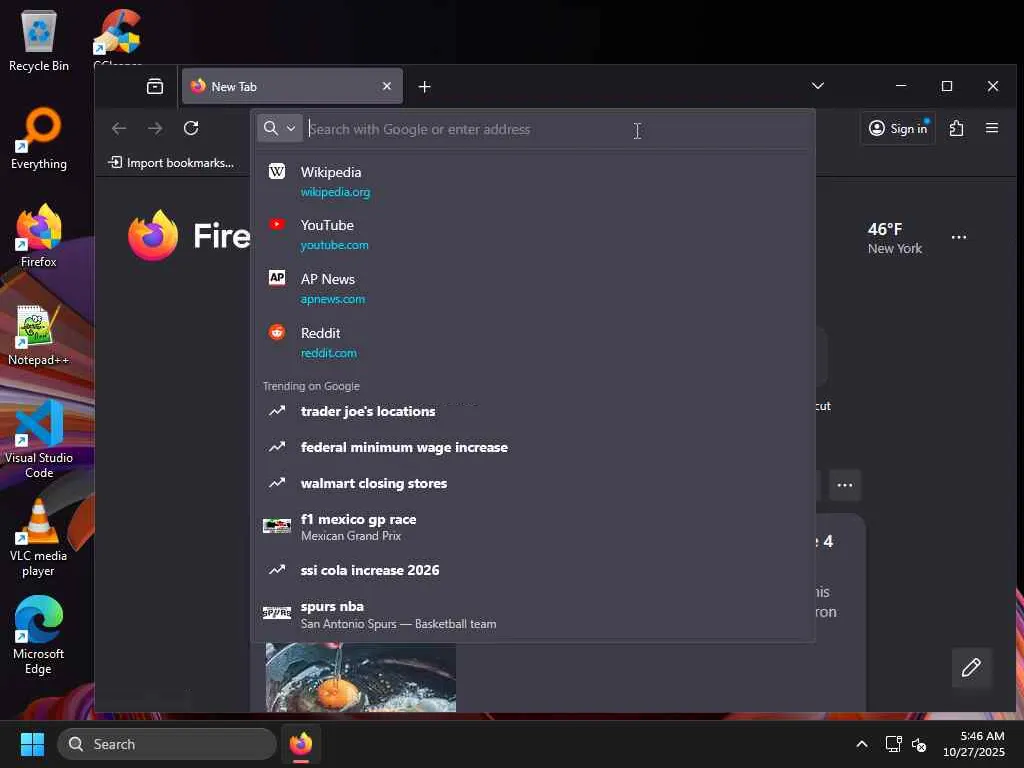Open the fried egg story thumbnail
The image size is (1024, 768).
tap(360, 677)
